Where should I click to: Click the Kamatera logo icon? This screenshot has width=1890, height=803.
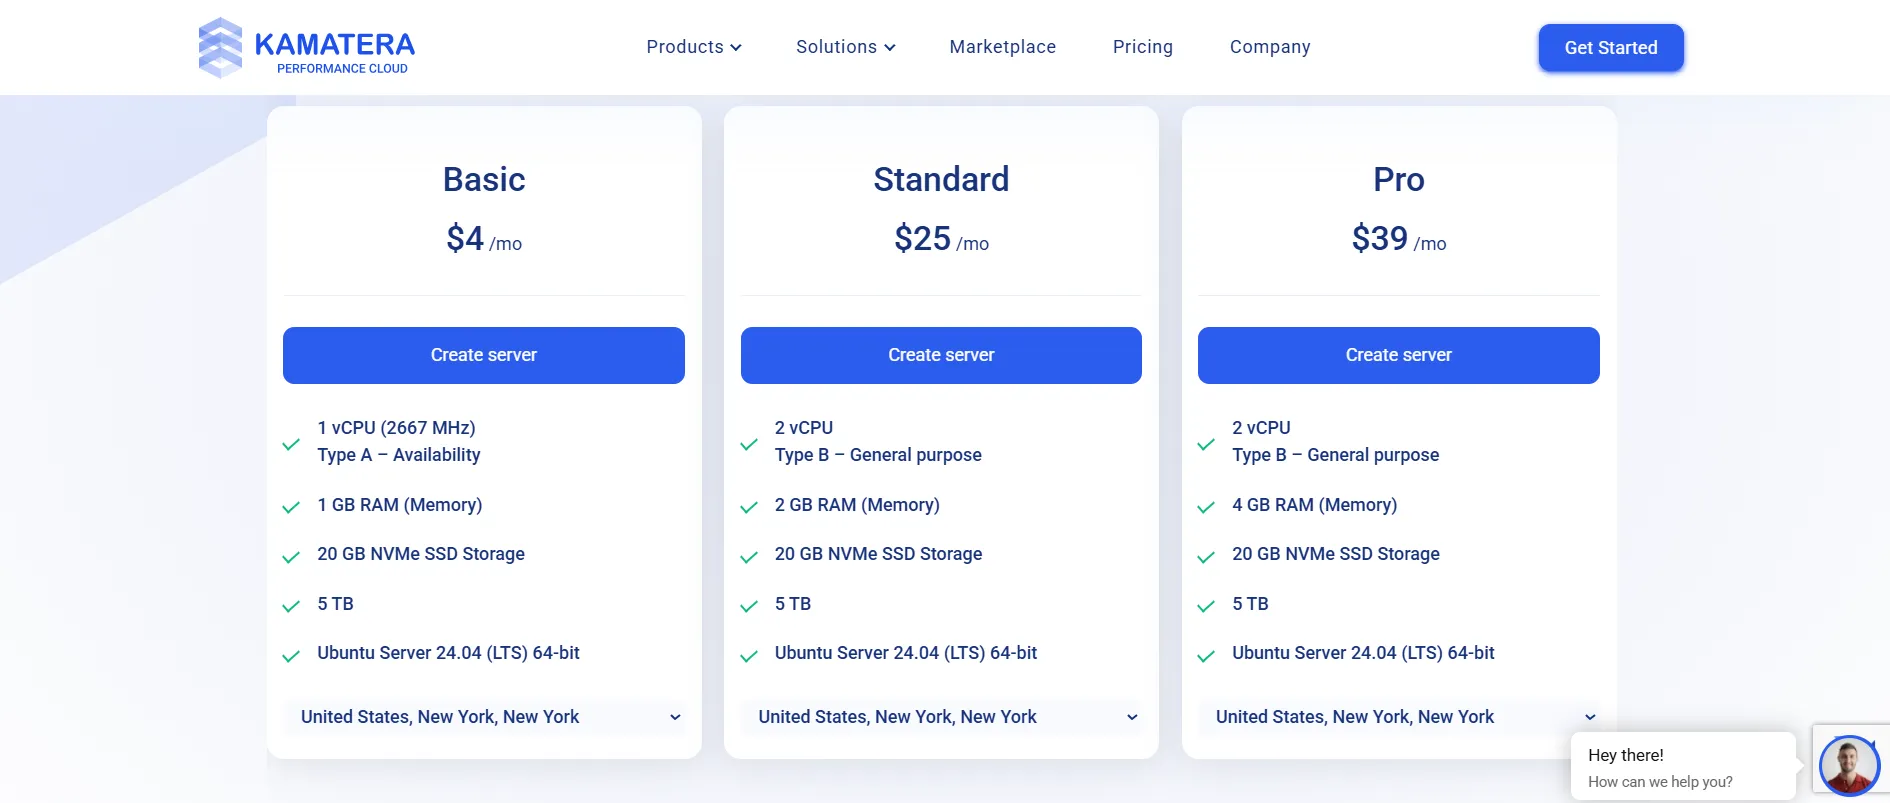pos(220,47)
